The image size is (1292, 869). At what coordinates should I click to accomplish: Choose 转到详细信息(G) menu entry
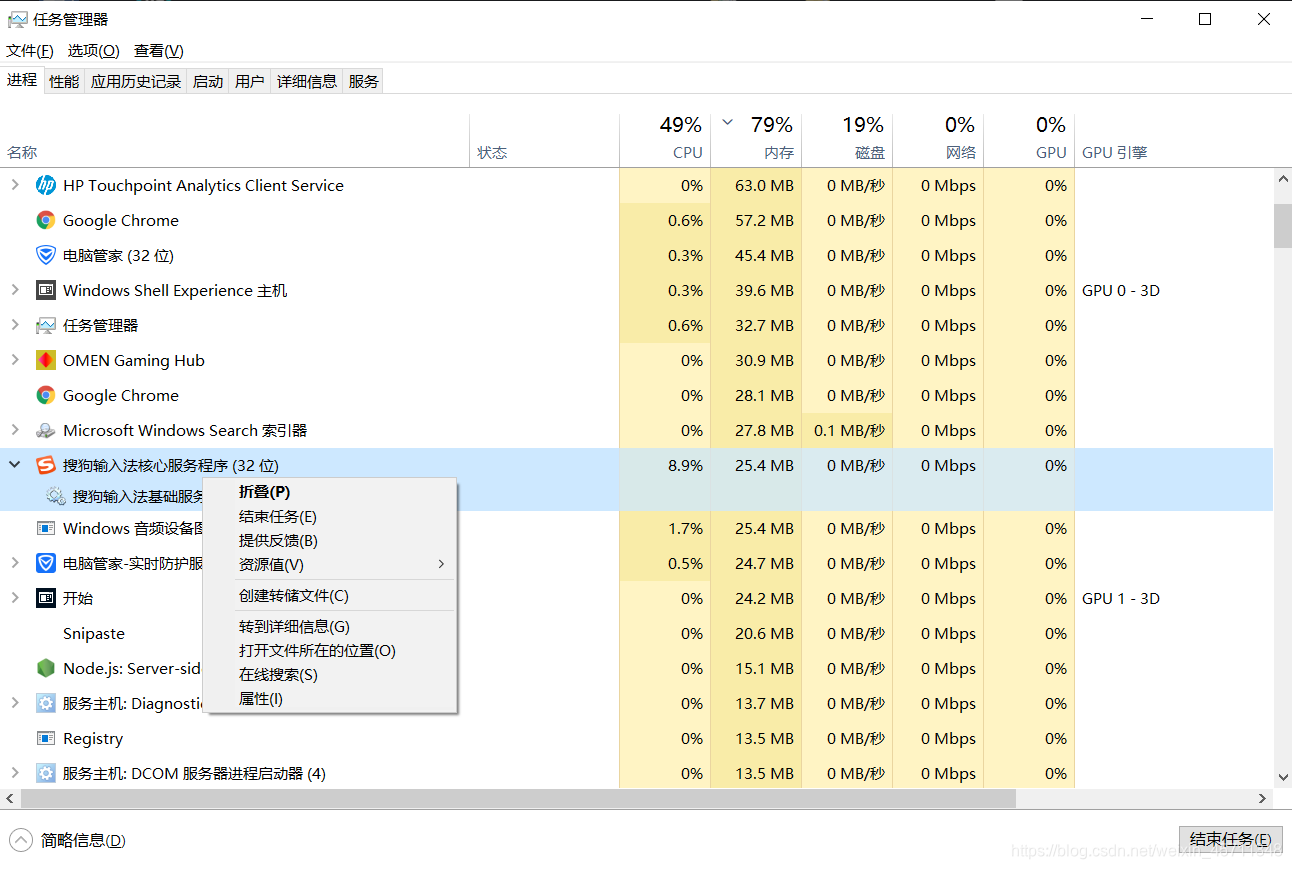(330, 626)
